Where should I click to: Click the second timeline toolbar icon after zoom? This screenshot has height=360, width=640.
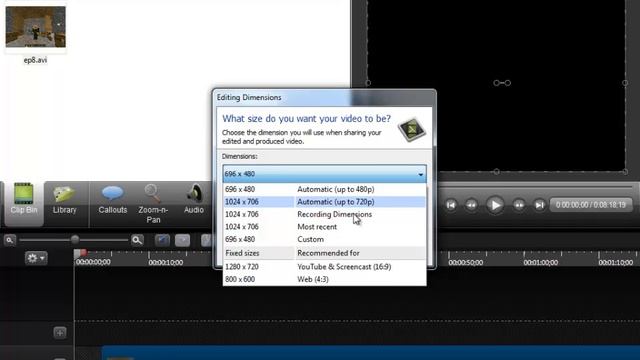pyautogui.click(x=182, y=240)
